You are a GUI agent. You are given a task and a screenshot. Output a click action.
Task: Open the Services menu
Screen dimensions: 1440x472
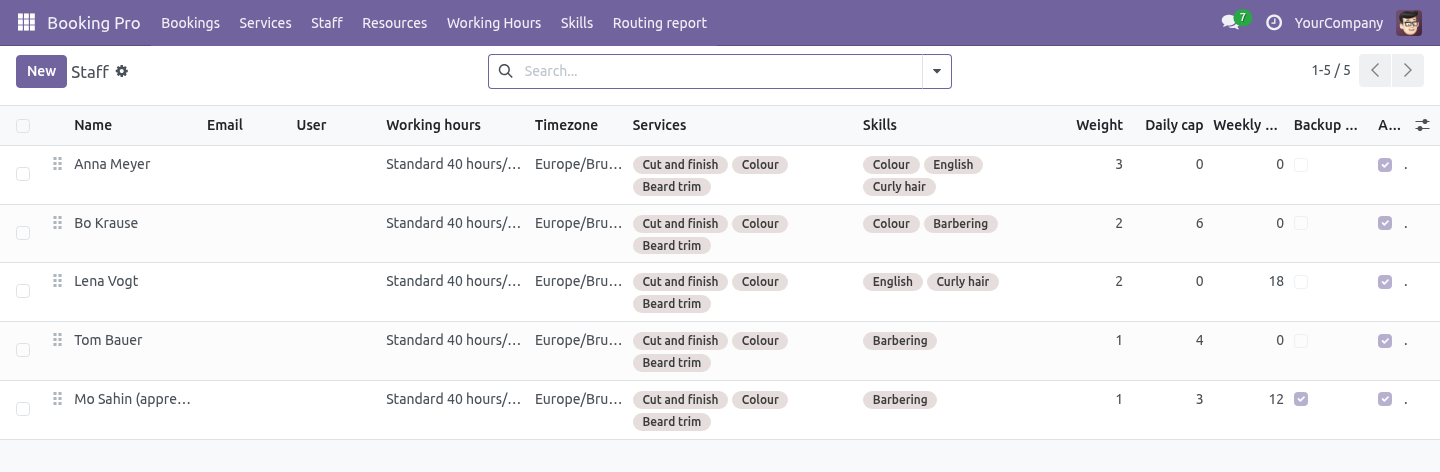265,22
